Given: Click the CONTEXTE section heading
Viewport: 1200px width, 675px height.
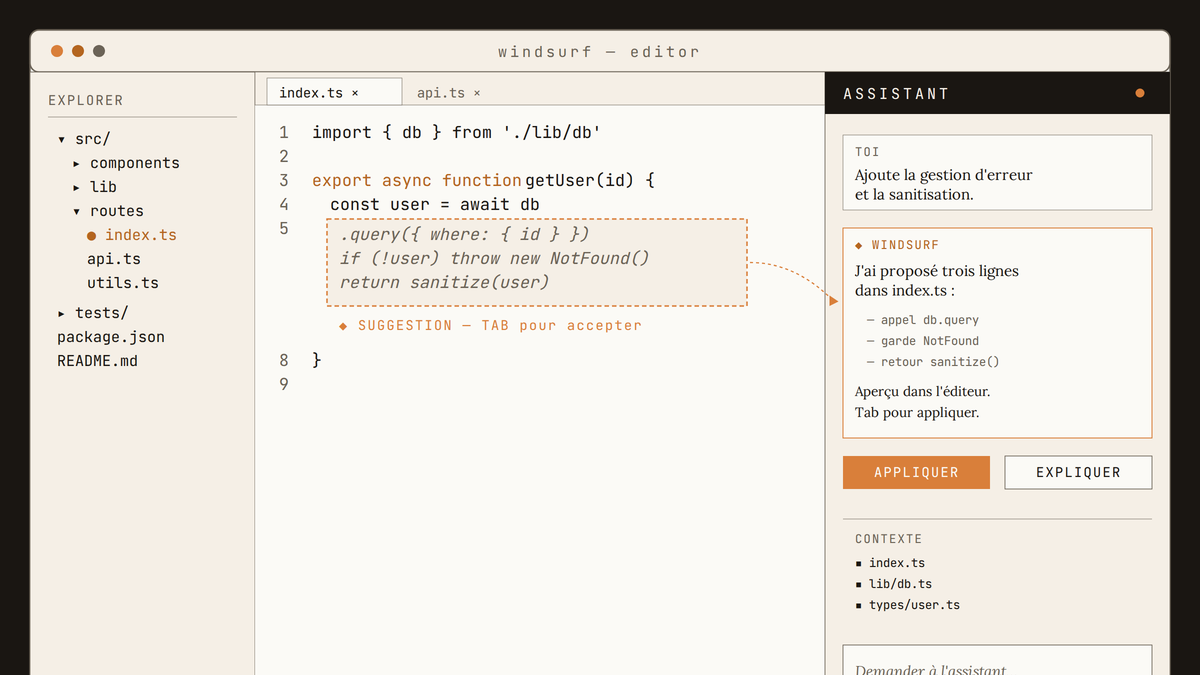Looking at the screenshot, I should (x=888, y=539).
